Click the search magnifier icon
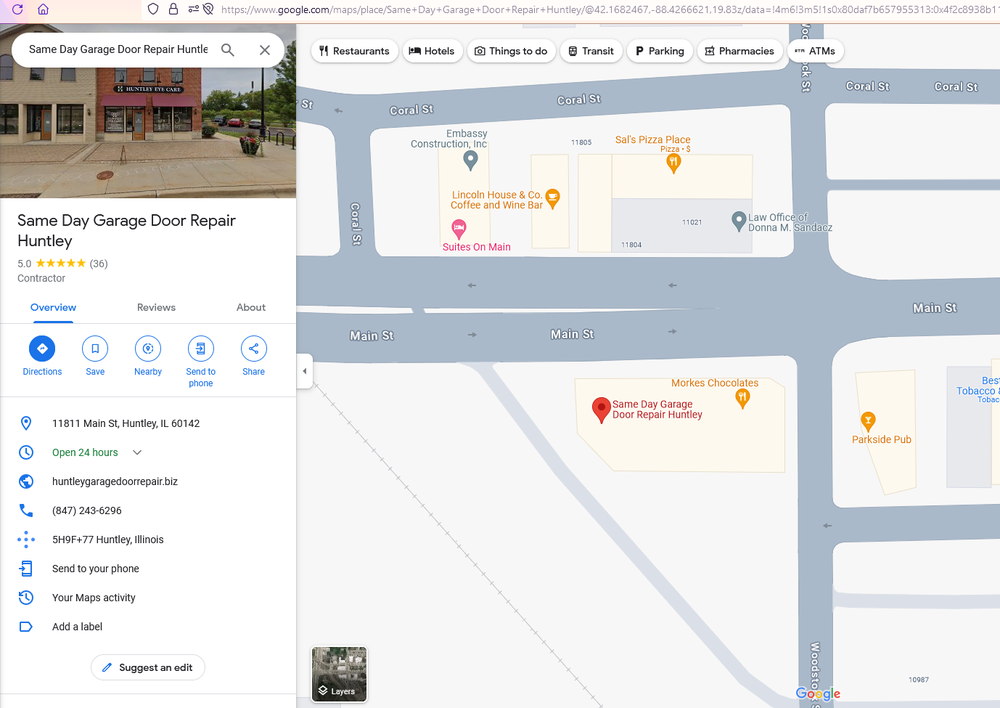Viewport: 1000px width, 708px height. (228, 50)
